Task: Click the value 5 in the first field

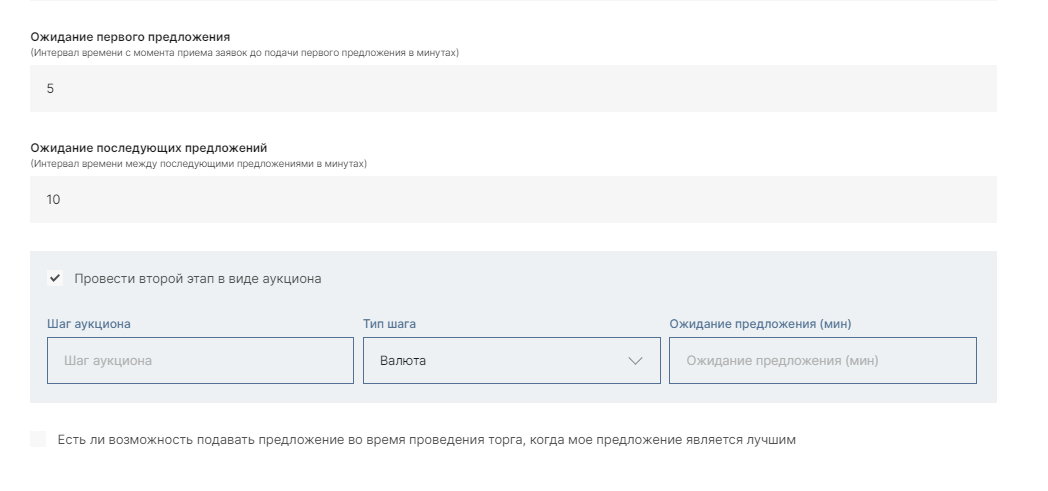Action: tap(51, 89)
